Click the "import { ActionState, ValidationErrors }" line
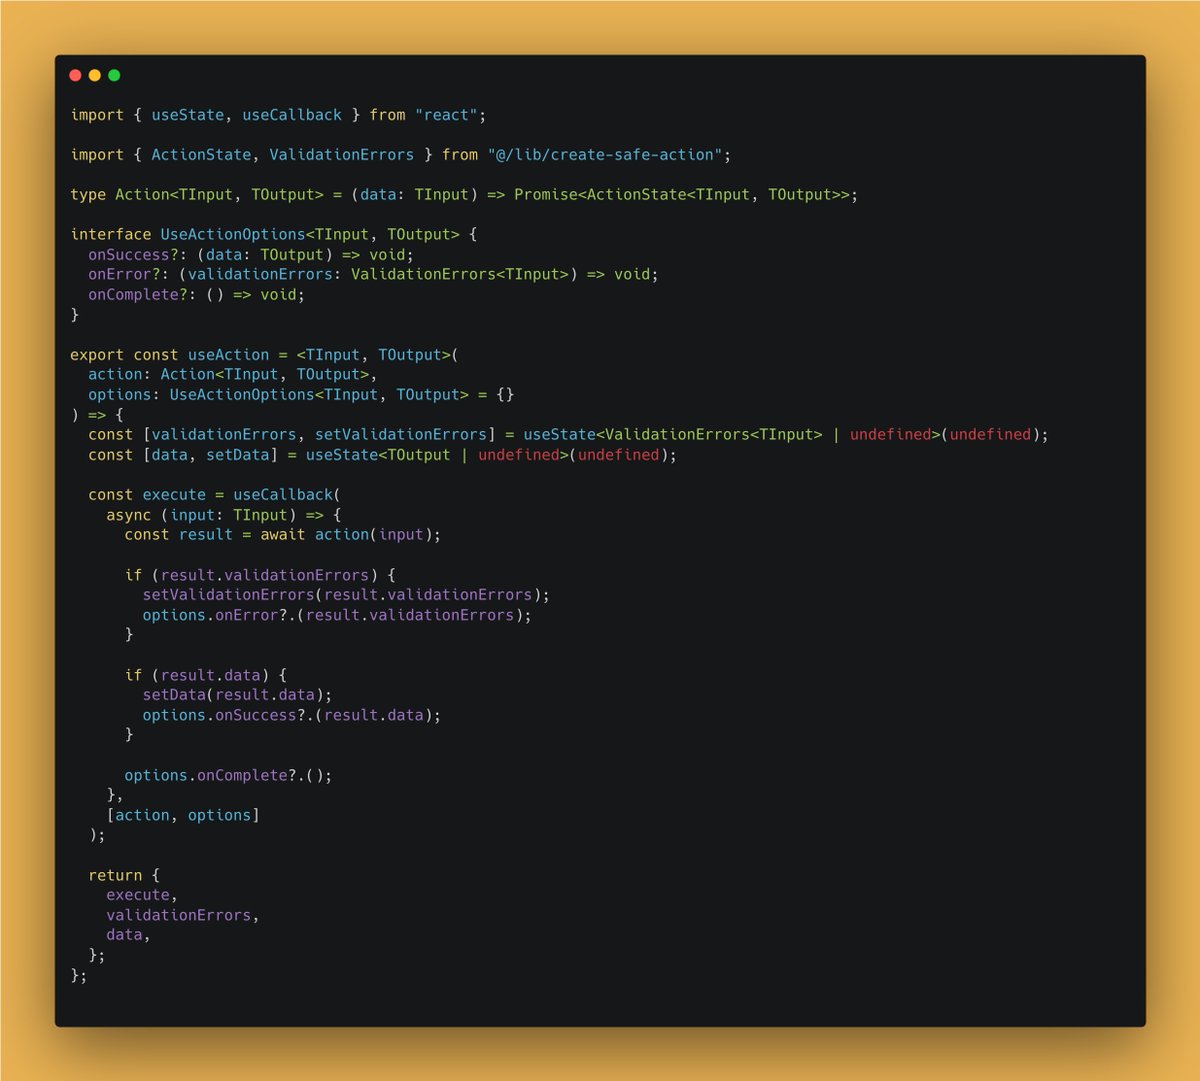This screenshot has height=1081, width=1200. [401, 155]
